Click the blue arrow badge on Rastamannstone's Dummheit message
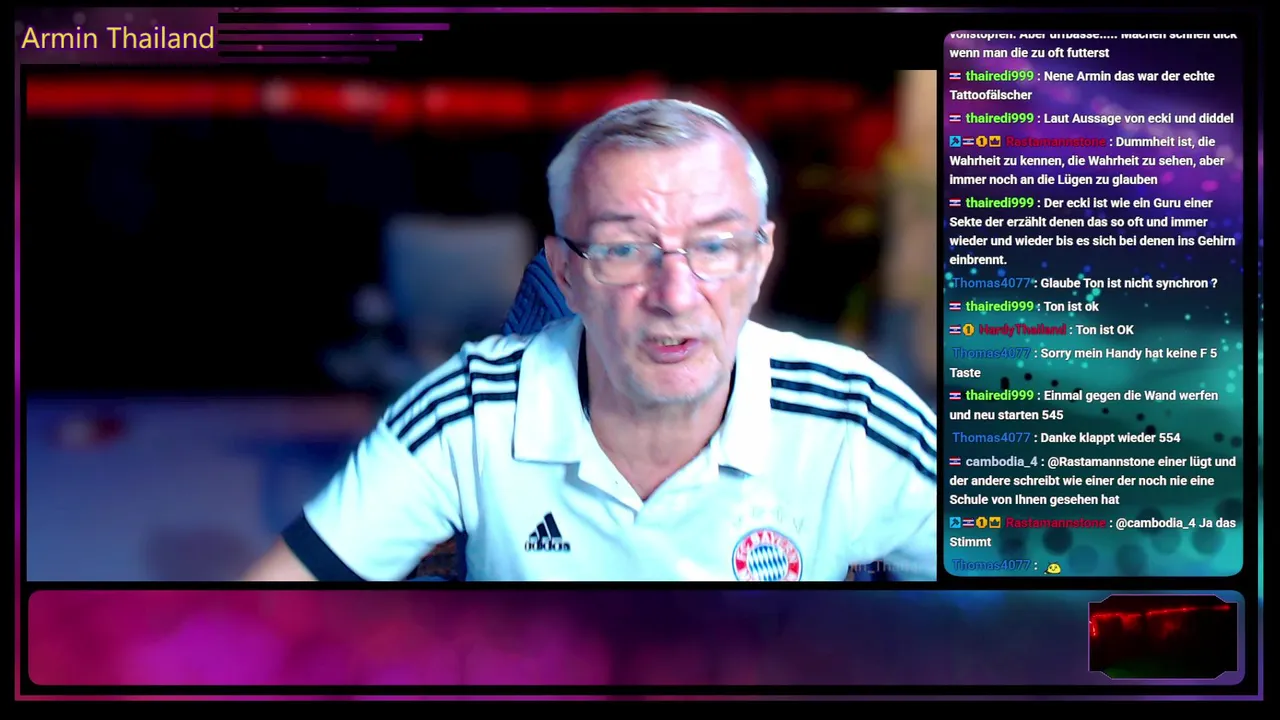Image resolution: width=1280 pixels, height=720 pixels. [955, 142]
